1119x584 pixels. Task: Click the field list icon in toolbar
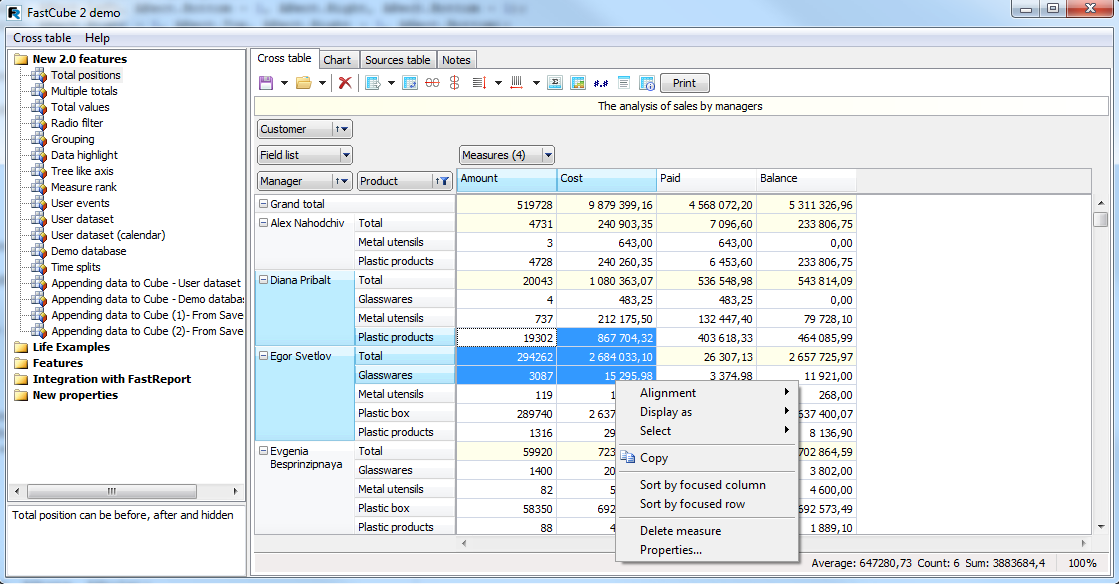point(624,83)
